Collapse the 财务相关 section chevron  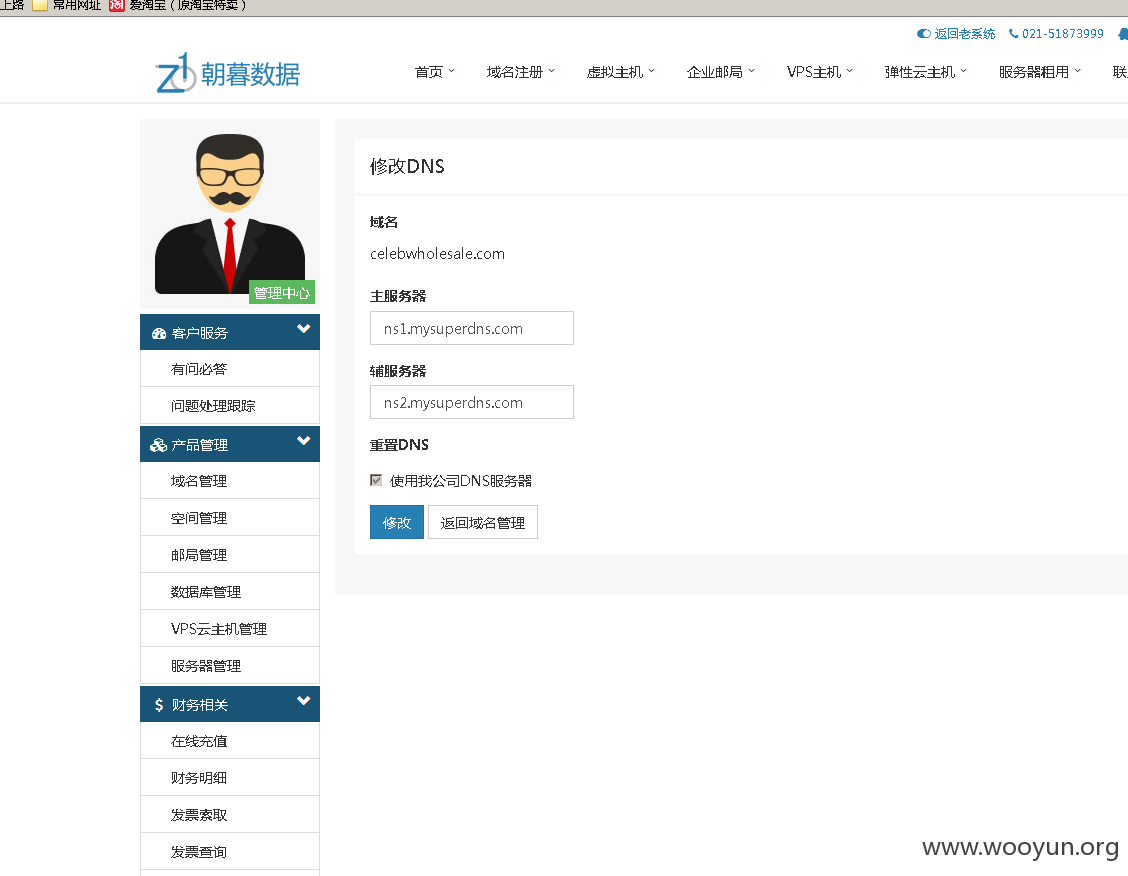click(304, 700)
